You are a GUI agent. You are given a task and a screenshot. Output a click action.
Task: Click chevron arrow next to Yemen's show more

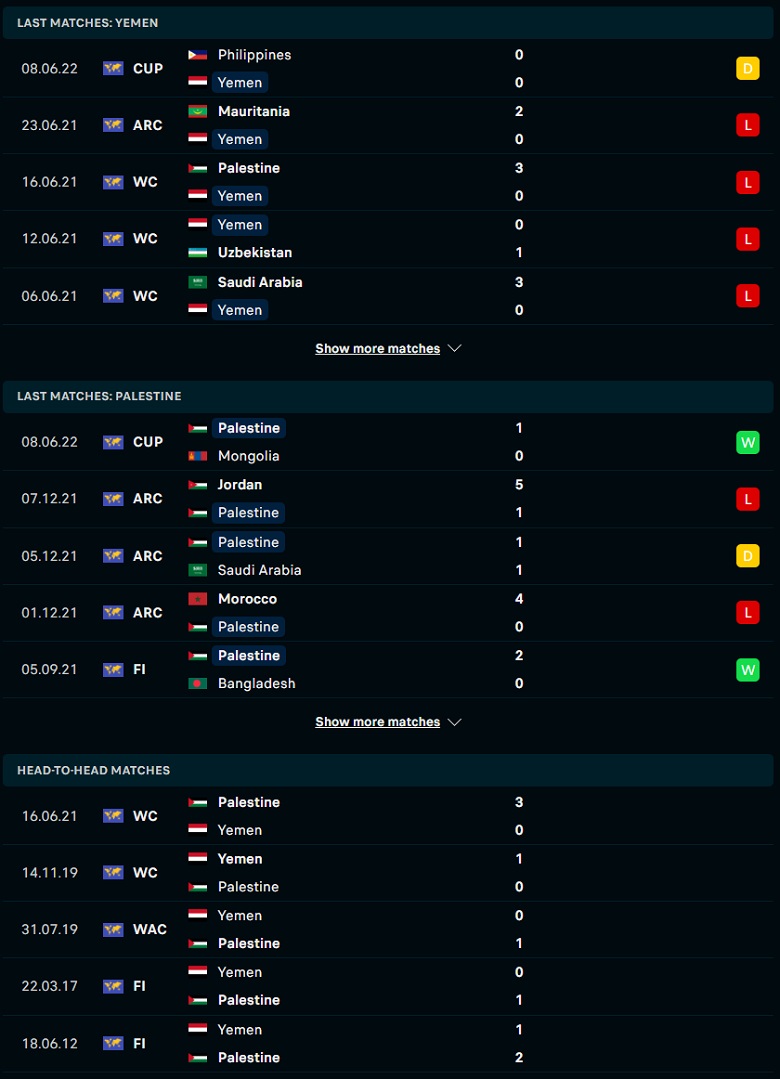454,349
